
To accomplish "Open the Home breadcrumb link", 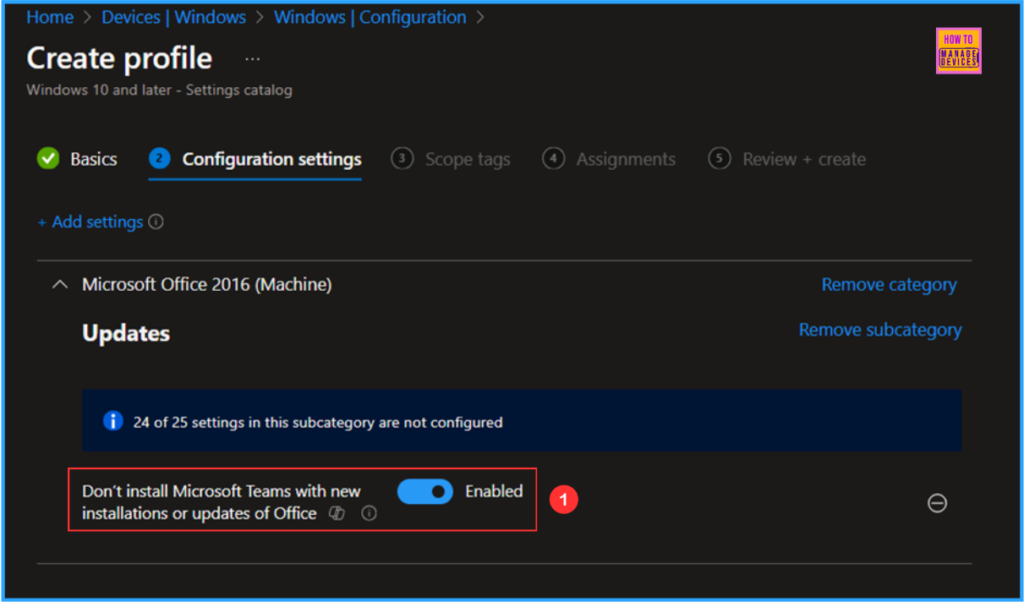I will (50, 18).
